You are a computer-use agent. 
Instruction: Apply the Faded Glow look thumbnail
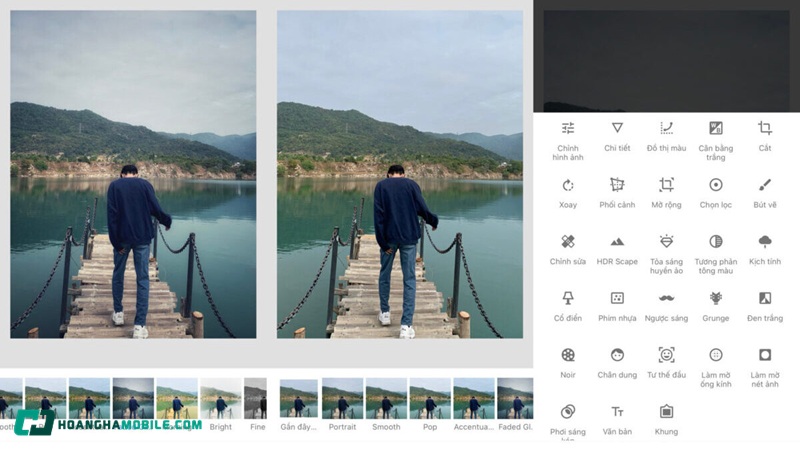click(x=515, y=405)
